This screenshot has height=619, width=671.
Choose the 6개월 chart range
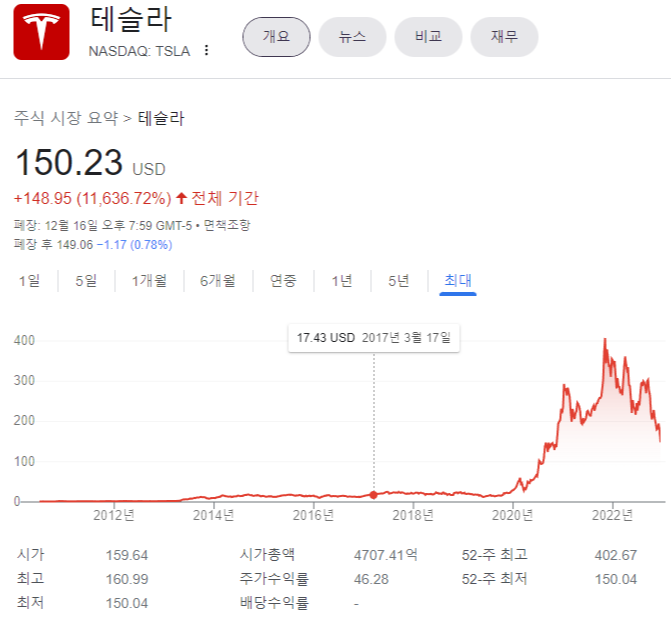(218, 281)
